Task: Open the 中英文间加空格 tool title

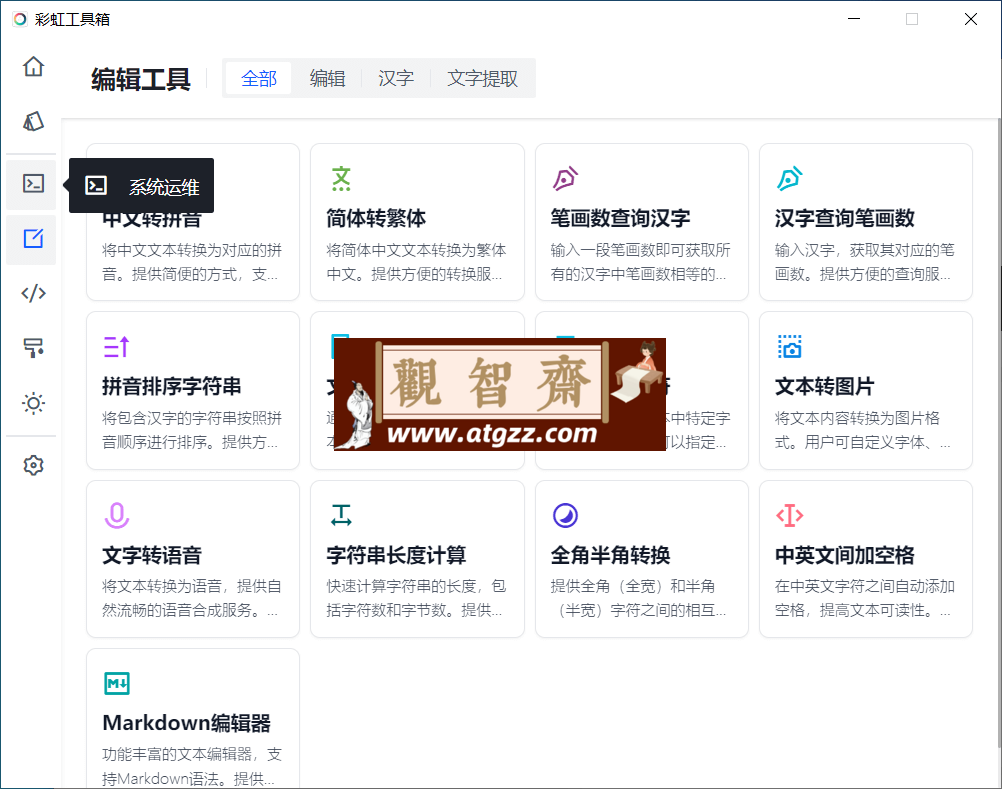Action: click(845, 555)
